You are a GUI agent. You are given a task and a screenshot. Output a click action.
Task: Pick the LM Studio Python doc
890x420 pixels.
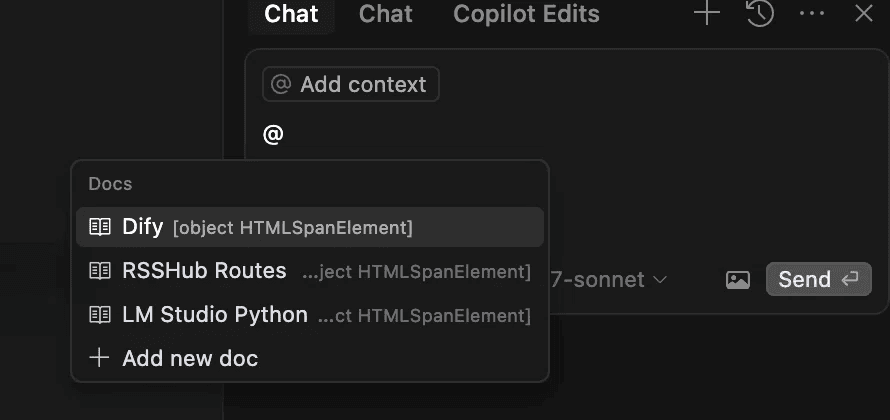pyautogui.click(x=215, y=315)
